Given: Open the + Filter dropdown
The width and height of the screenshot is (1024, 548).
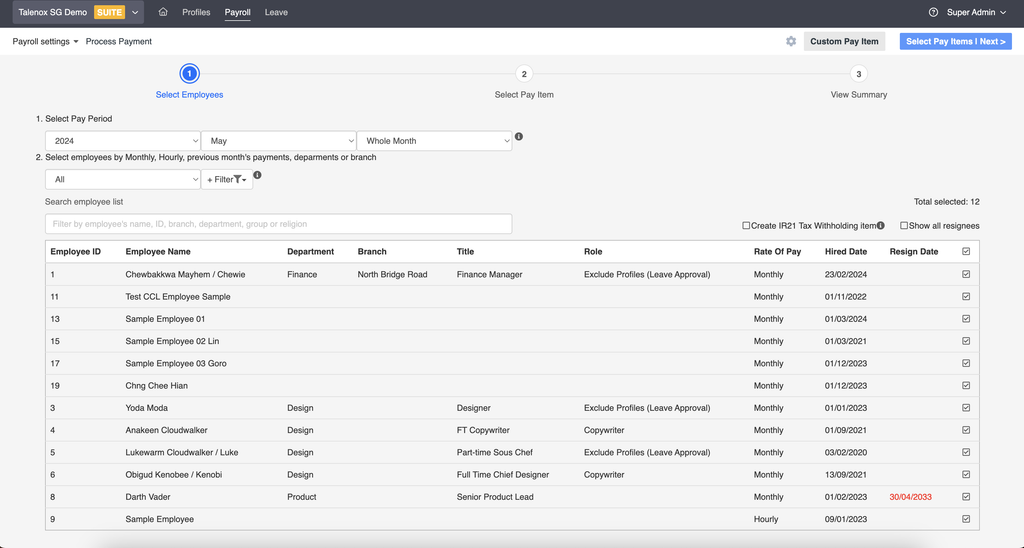Looking at the screenshot, I should pos(227,179).
